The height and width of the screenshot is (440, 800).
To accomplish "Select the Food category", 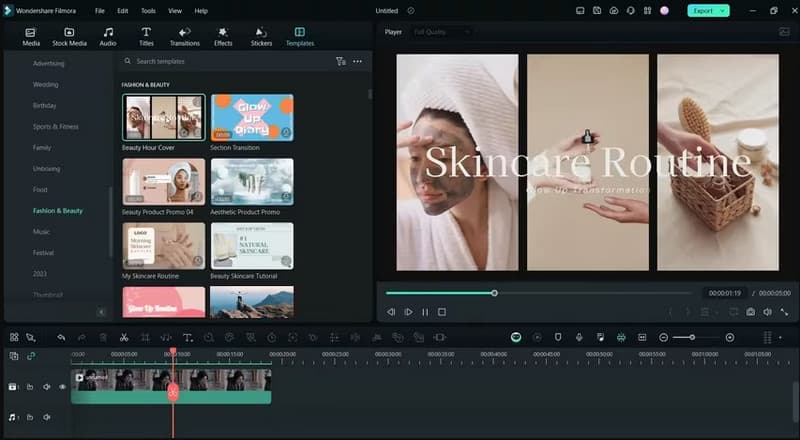I will pos(40,189).
